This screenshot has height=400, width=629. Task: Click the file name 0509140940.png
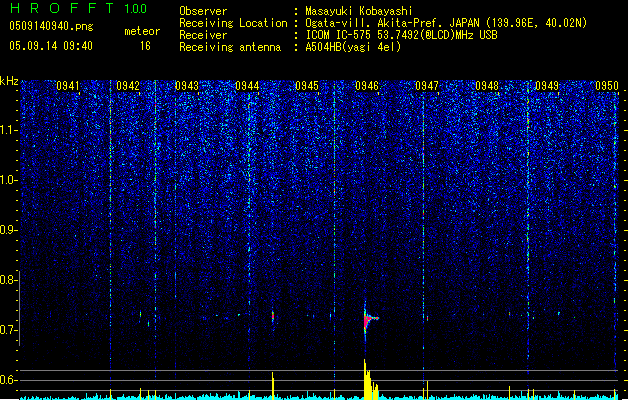tap(50, 27)
